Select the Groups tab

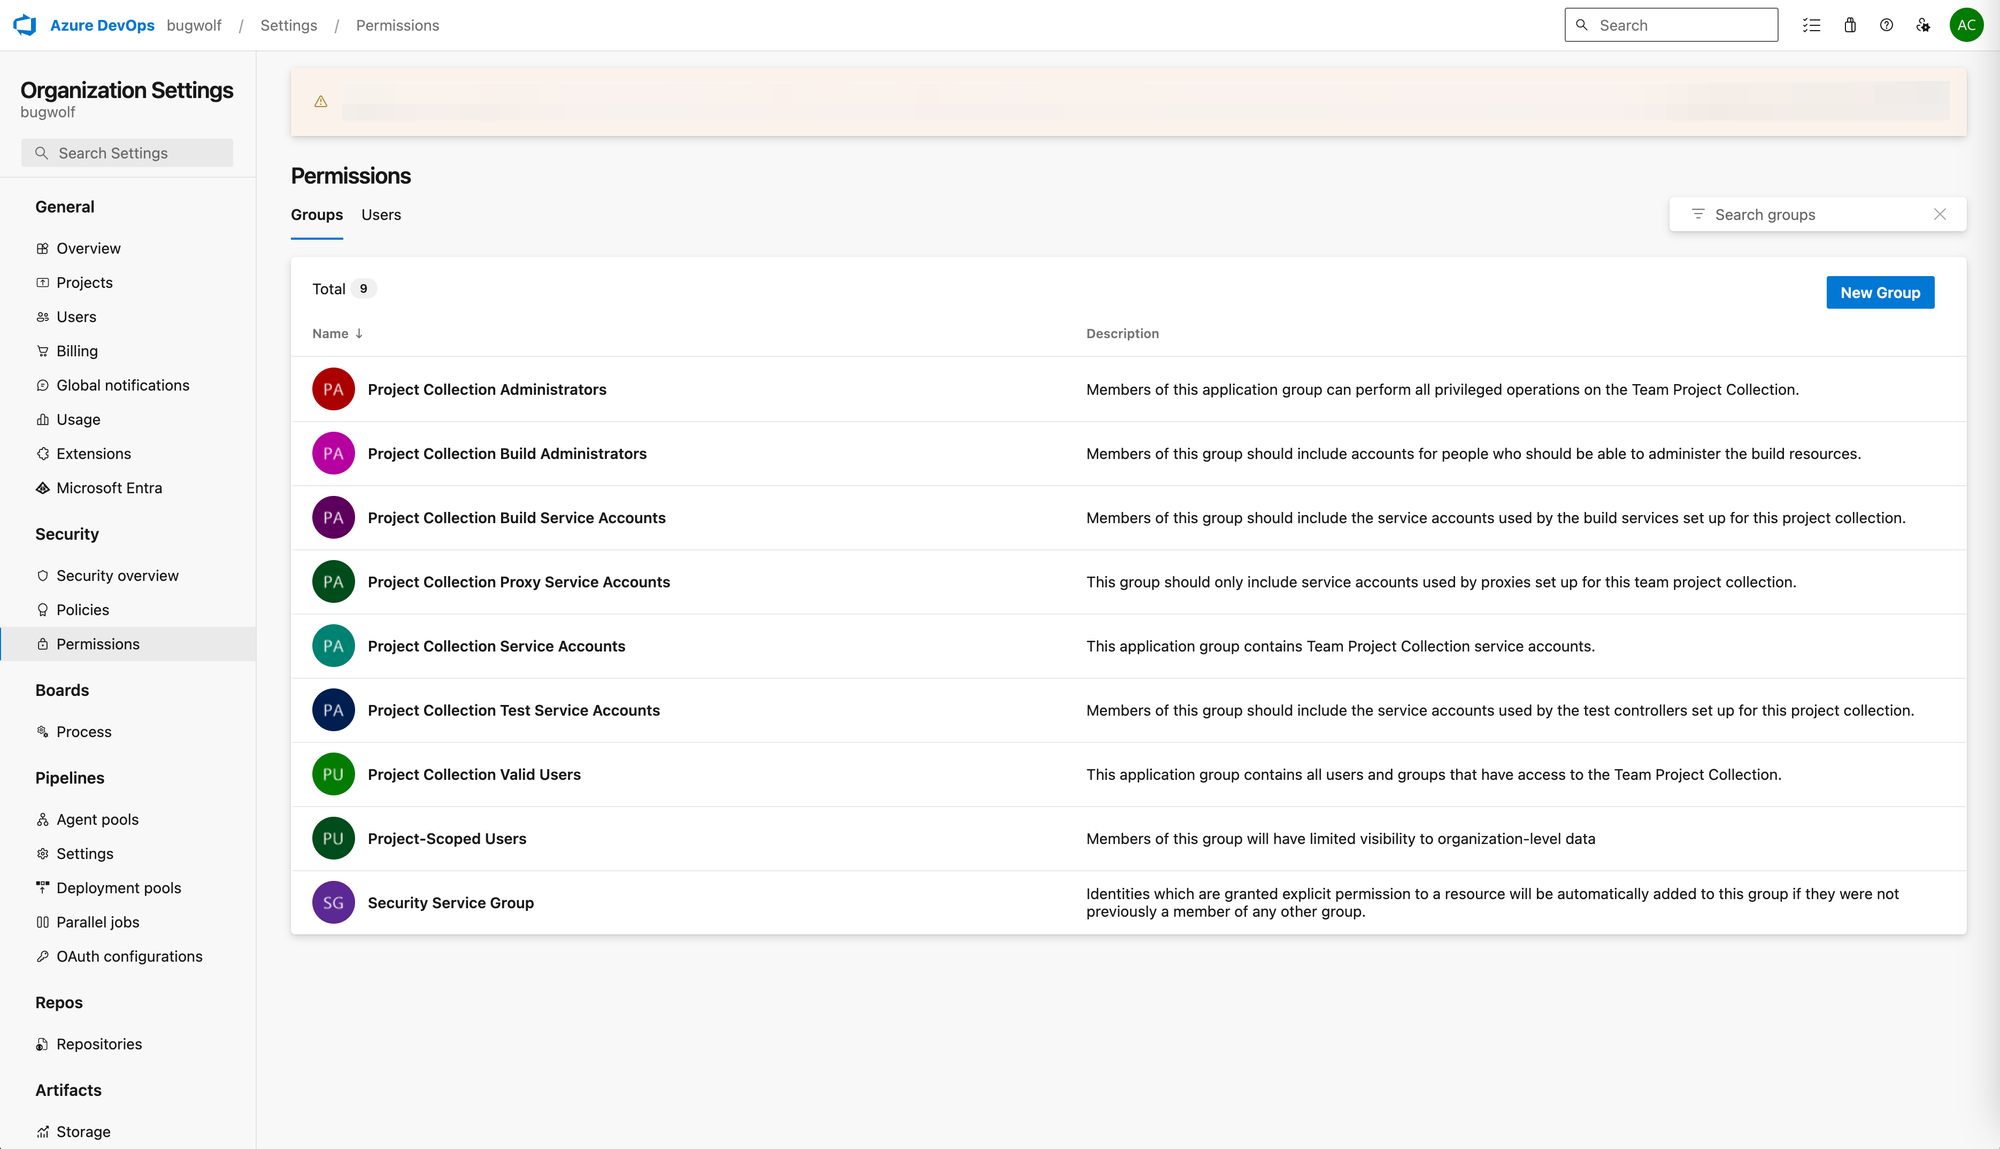tap(316, 215)
